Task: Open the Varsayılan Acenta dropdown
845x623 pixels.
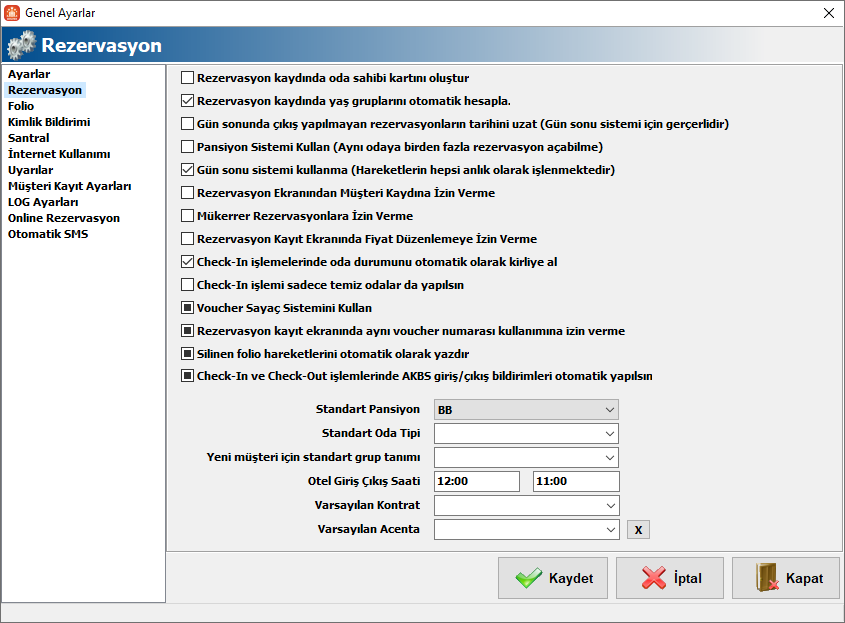Action: [x=526, y=529]
